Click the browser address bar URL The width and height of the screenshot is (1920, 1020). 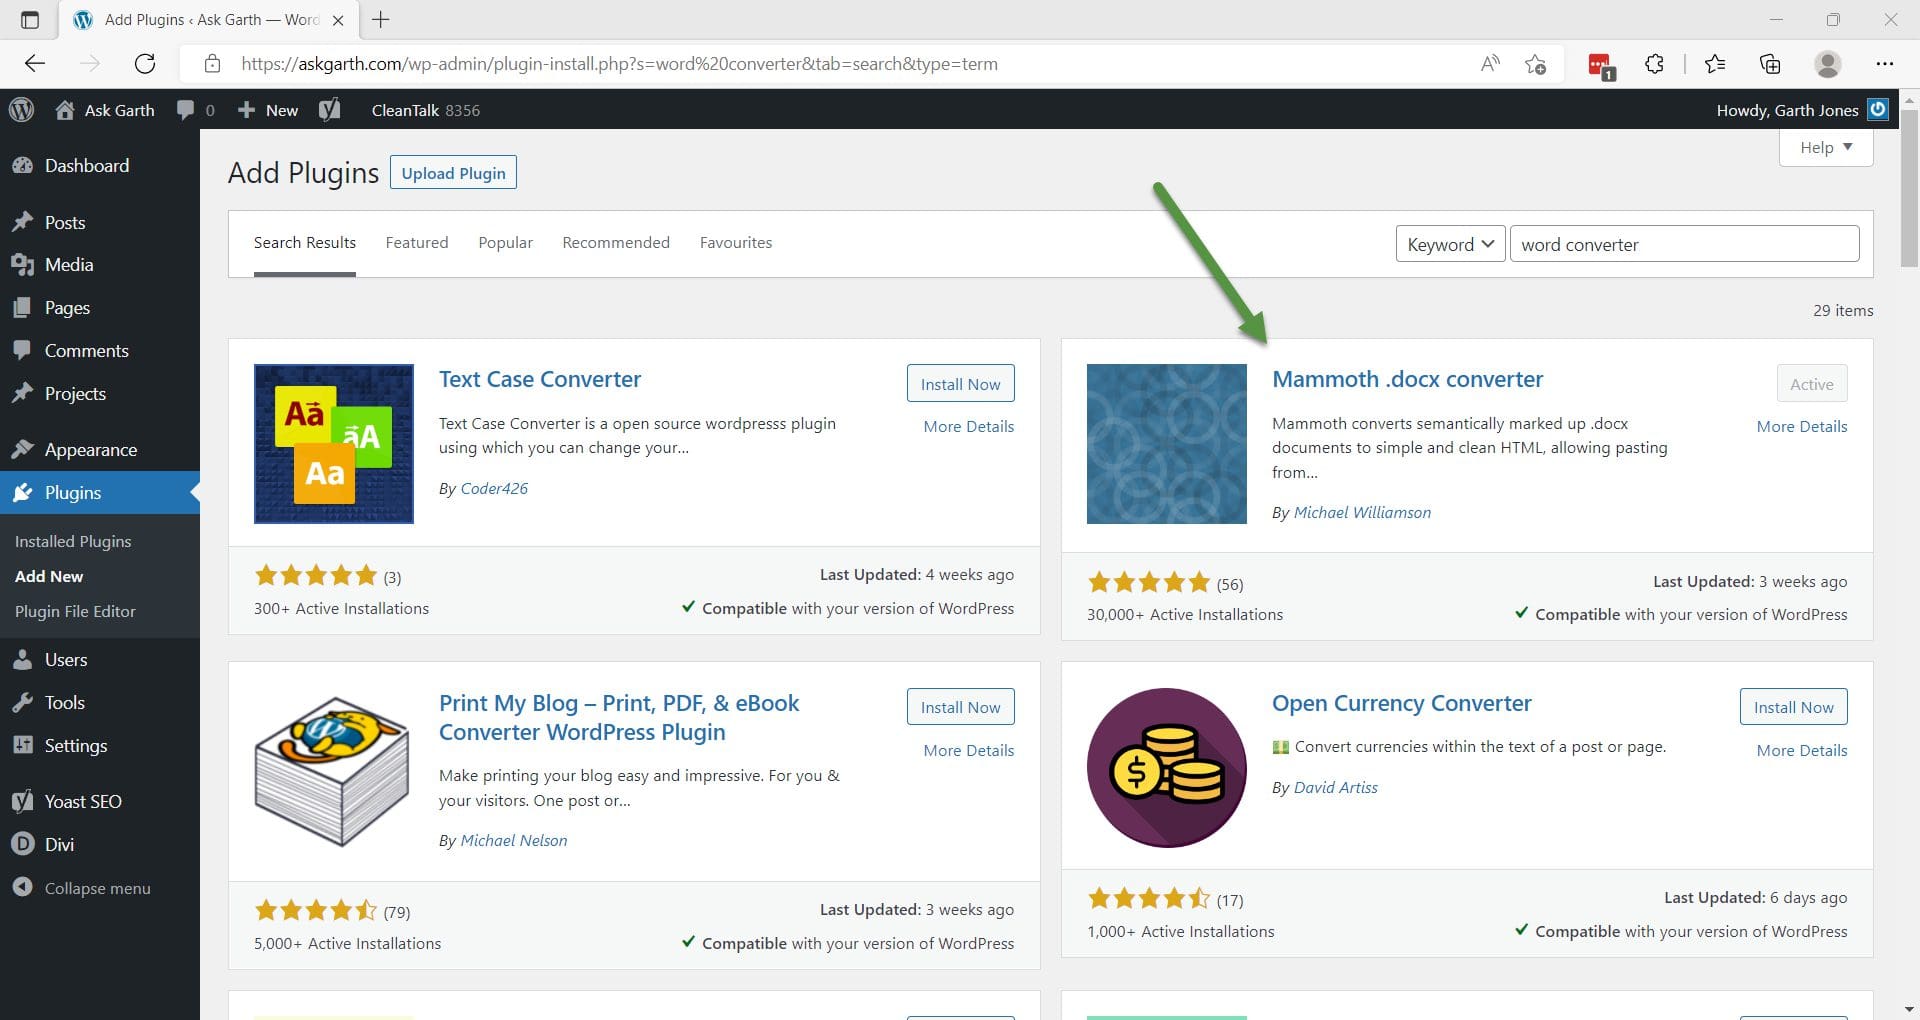pyautogui.click(x=619, y=64)
